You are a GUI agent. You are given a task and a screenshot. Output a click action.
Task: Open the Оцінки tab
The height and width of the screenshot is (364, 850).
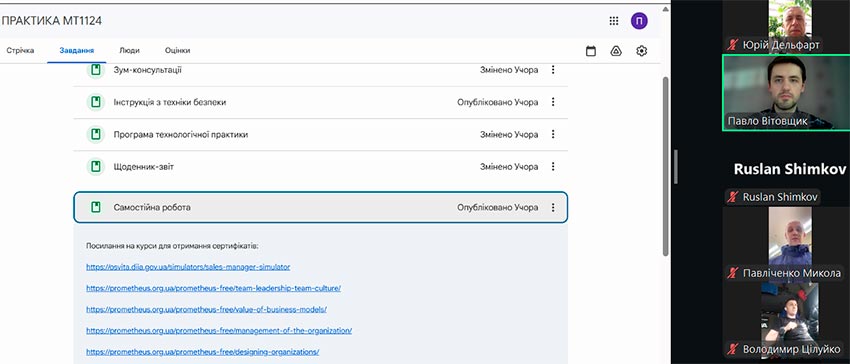point(177,50)
